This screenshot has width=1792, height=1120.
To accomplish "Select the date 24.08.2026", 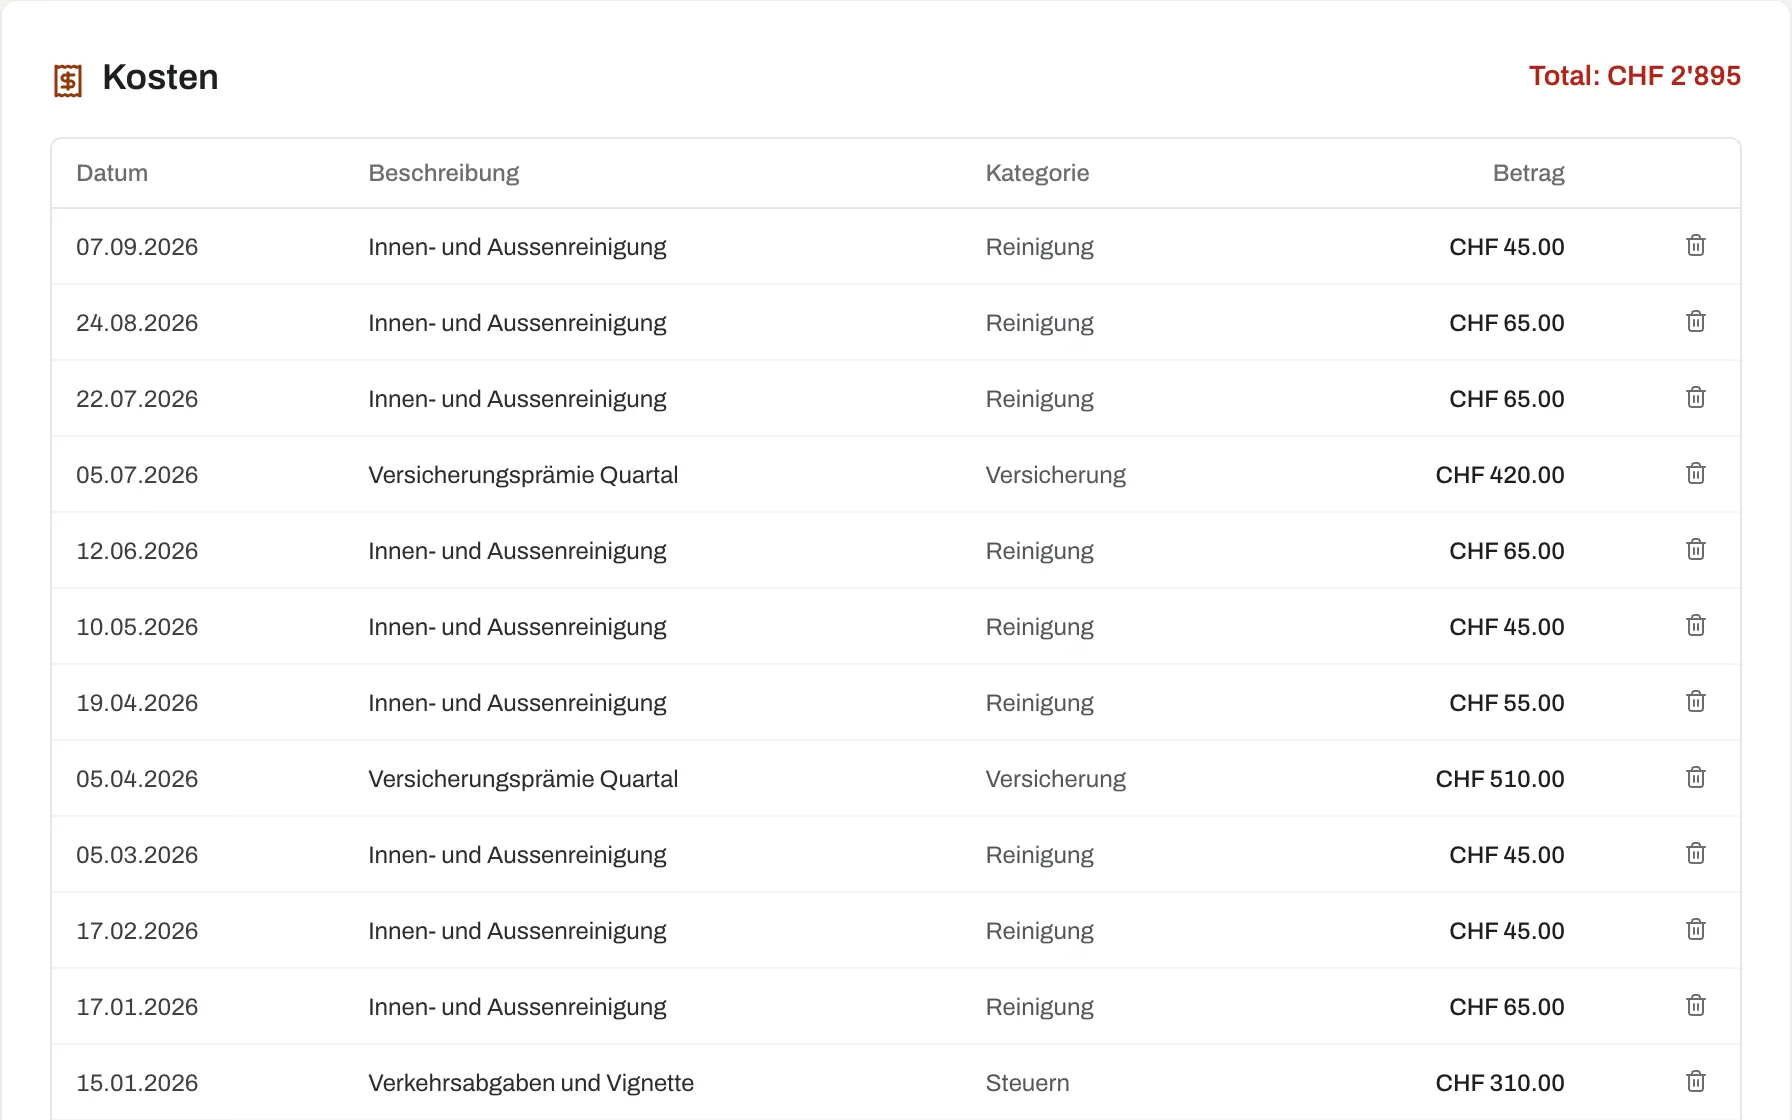I will [137, 323].
